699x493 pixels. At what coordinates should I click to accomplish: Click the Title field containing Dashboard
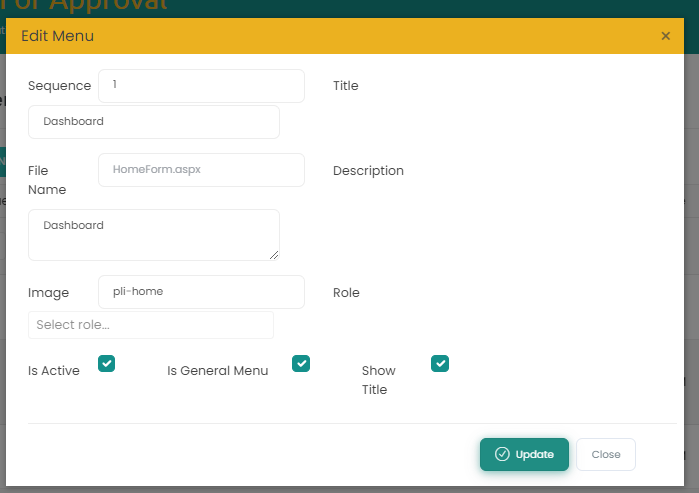[154, 122]
